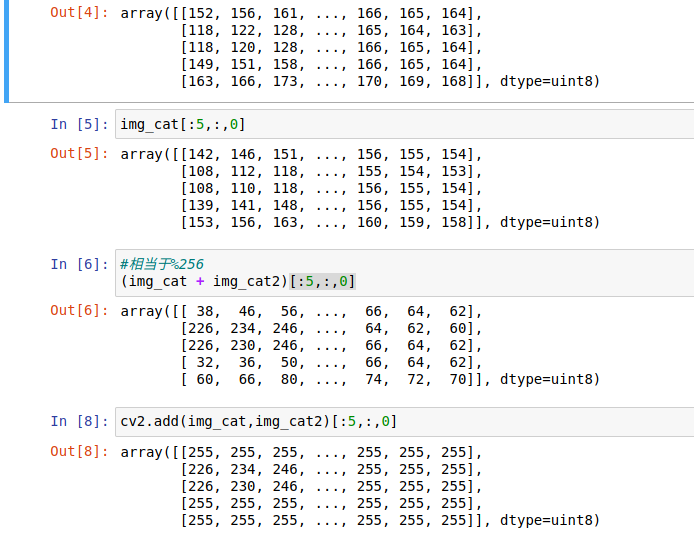Click the plus operator in cell 6
This screenshot has height=552, width=694.
coord(200,282)
